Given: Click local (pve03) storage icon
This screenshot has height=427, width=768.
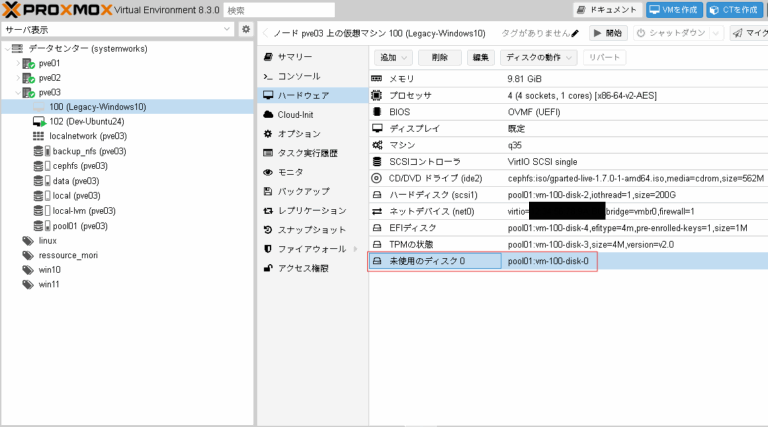Looking at the screenshot, I should [42, 196].
